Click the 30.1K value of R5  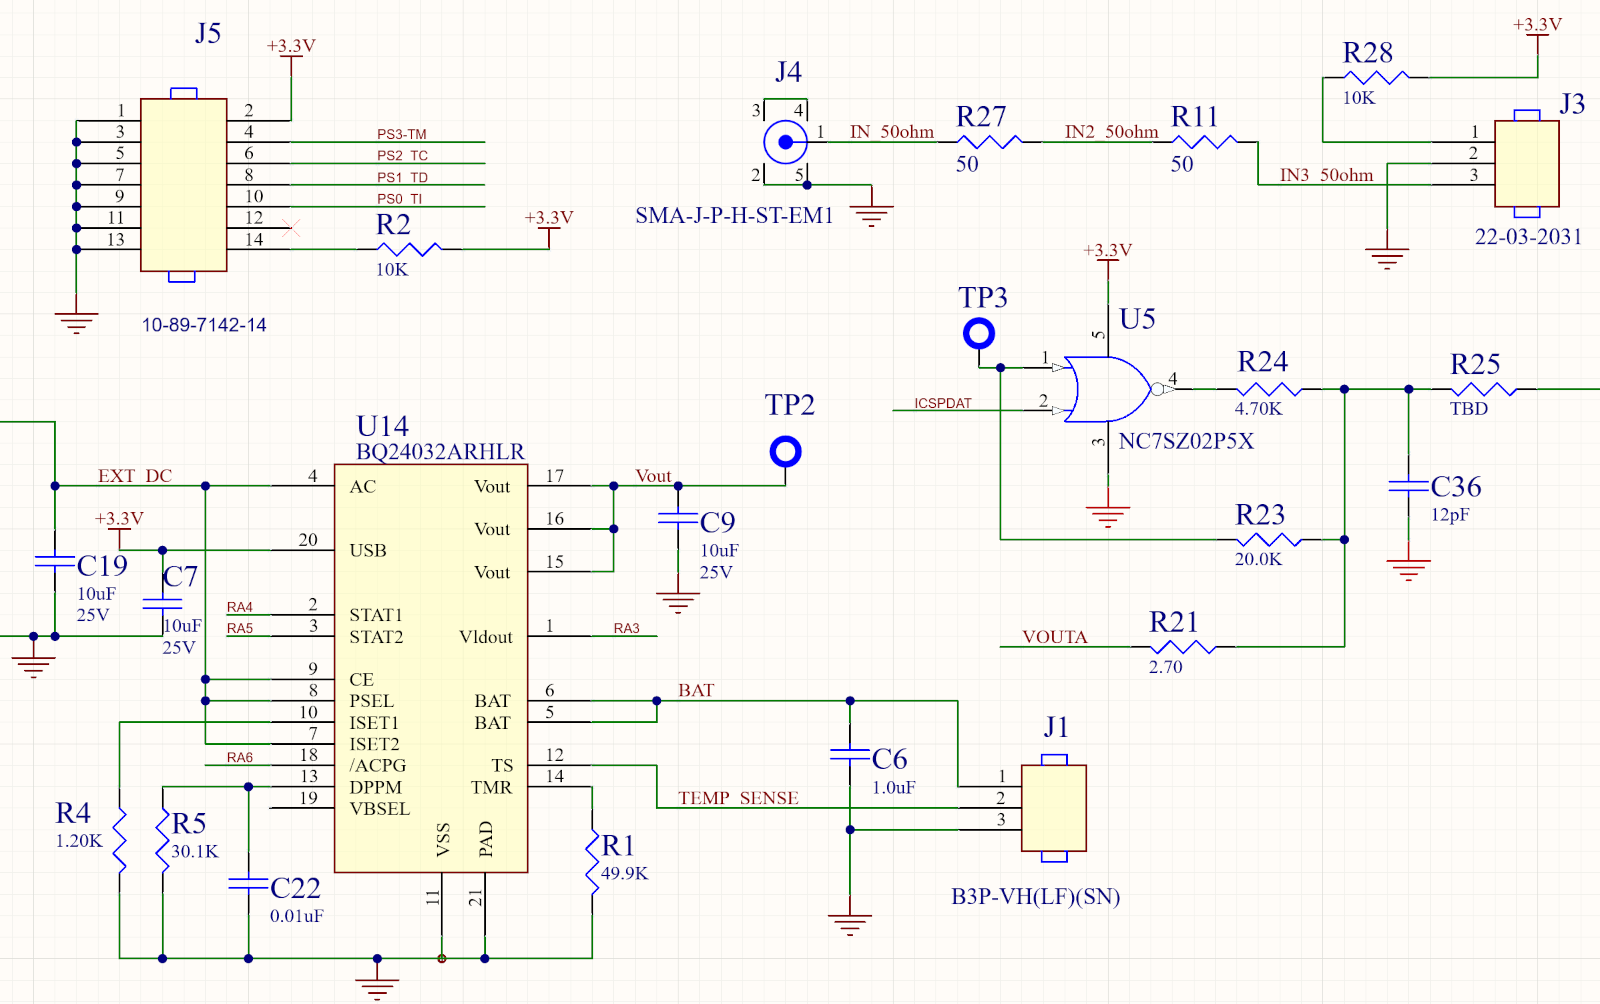tap(194, 851)
